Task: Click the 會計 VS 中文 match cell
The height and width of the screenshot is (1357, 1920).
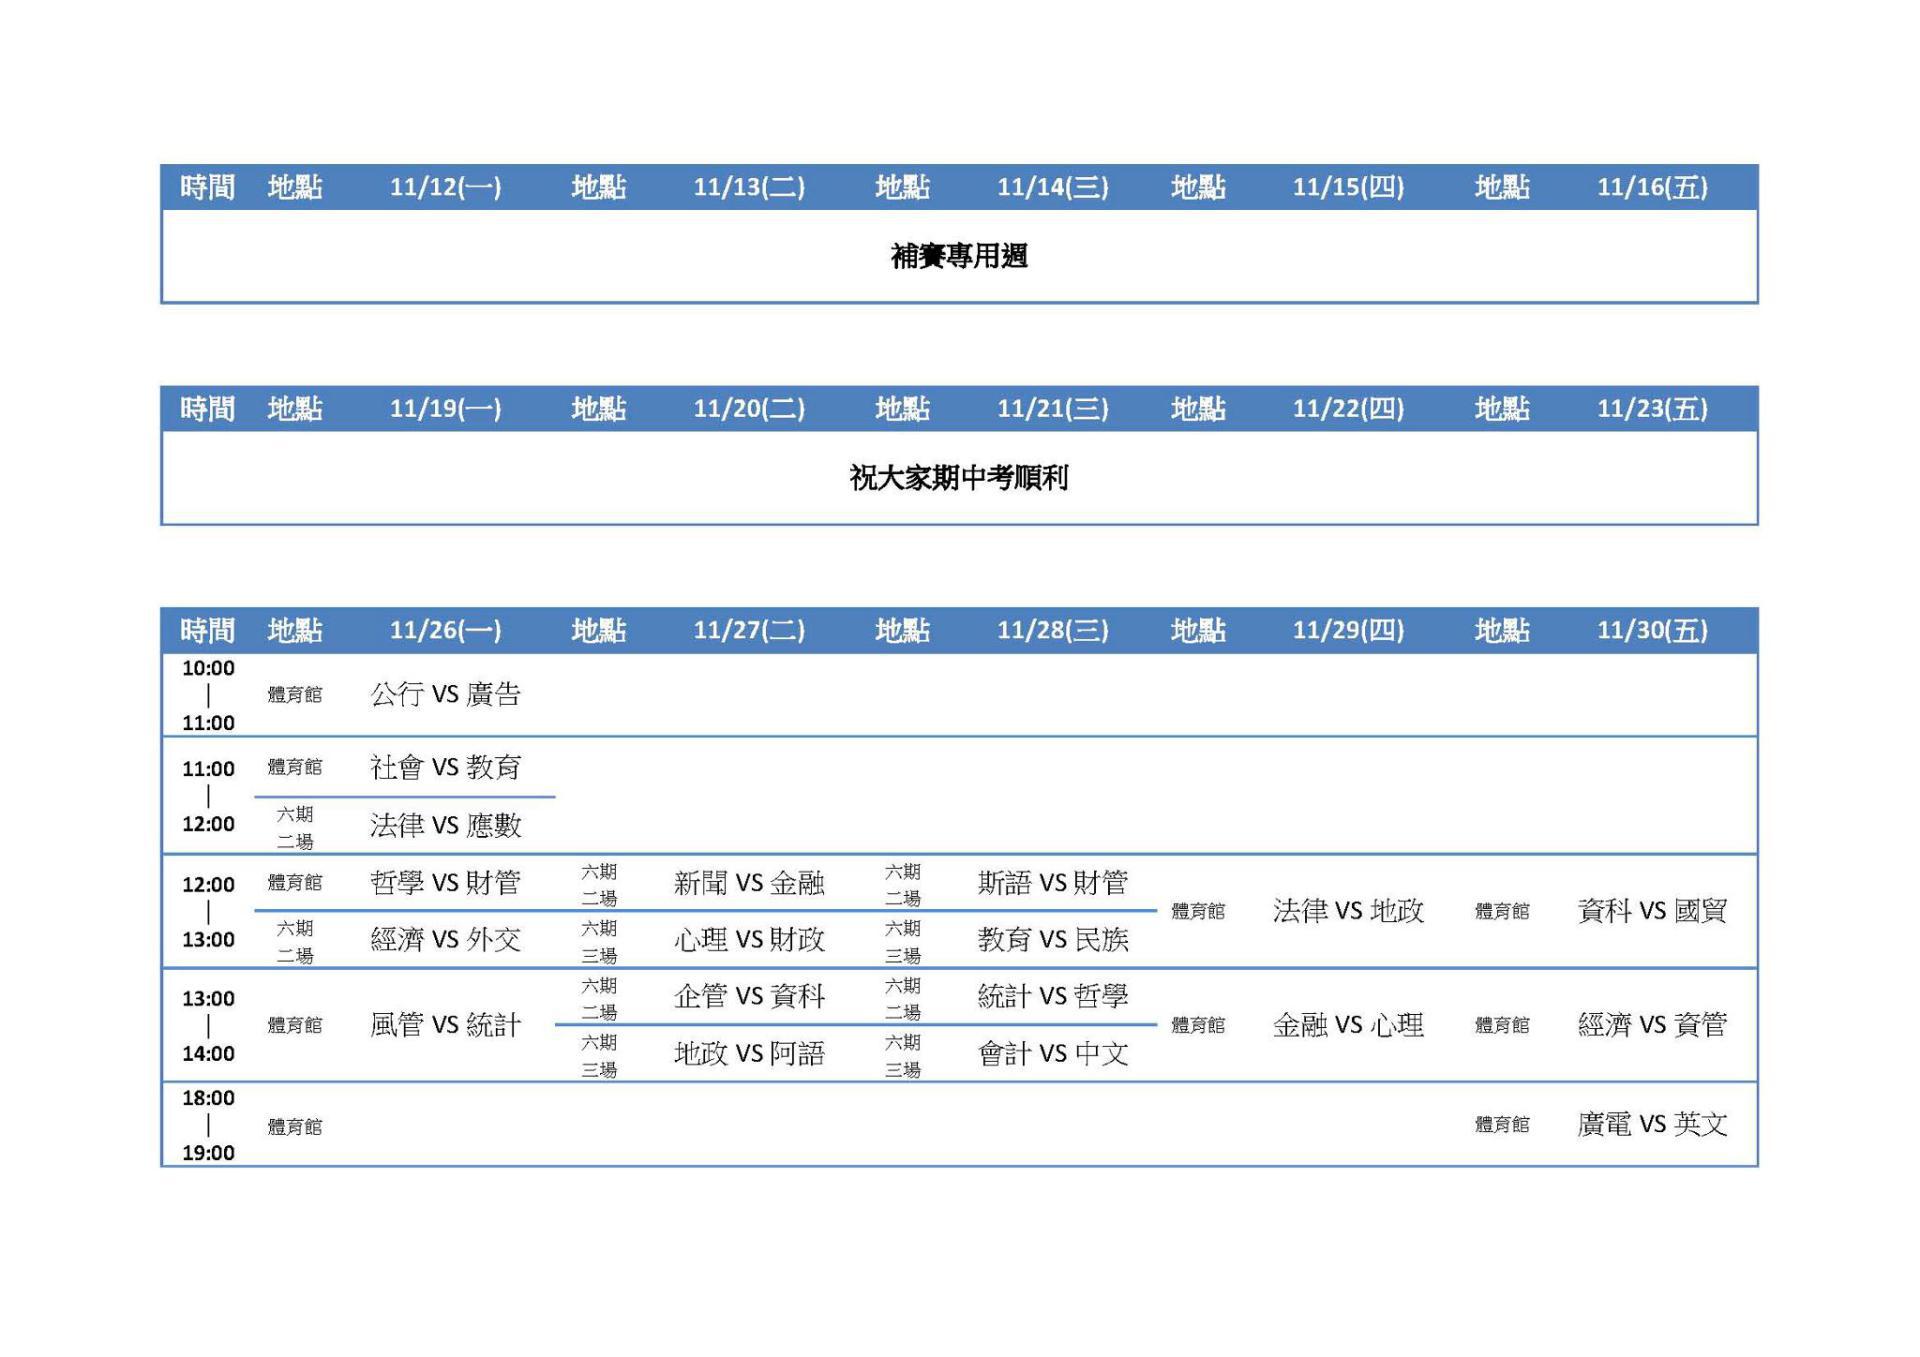Action: pos(1052,1053)
